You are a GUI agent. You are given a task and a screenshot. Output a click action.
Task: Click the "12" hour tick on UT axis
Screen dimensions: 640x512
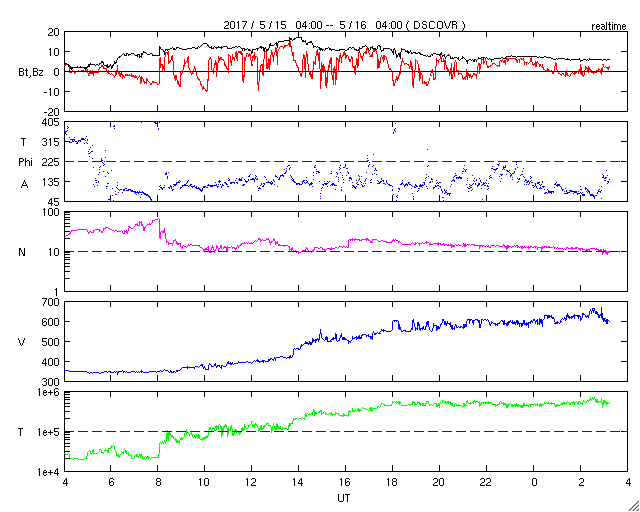pyautogui.click(x=251, y=482)
